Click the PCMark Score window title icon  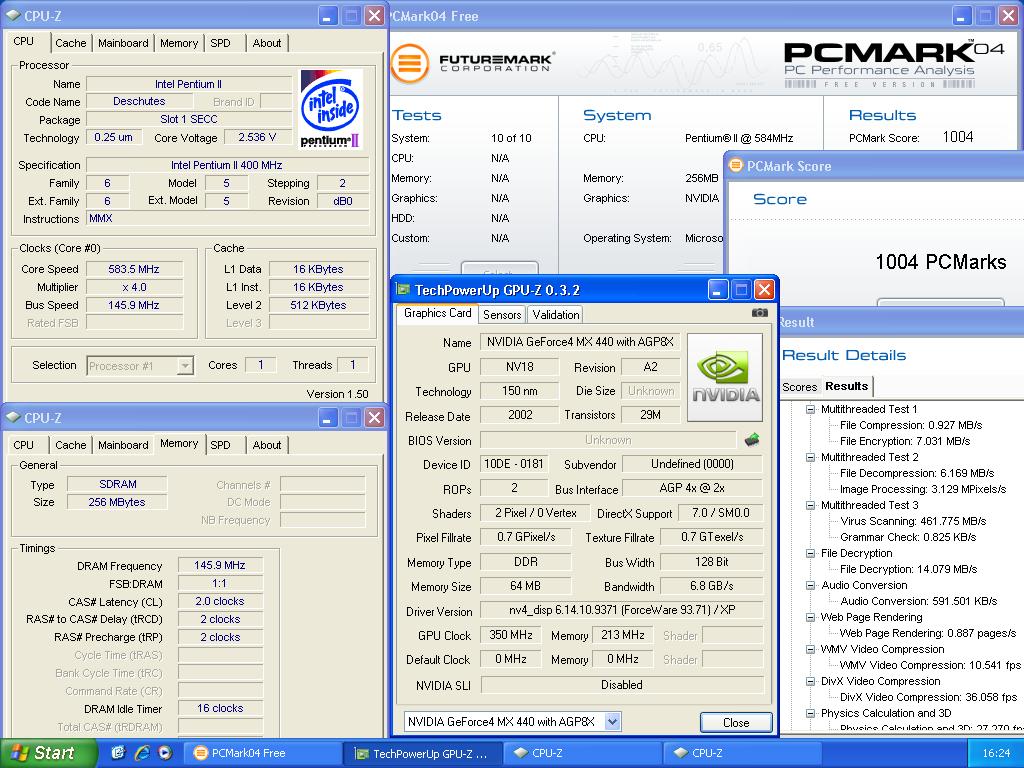point(736,165)
